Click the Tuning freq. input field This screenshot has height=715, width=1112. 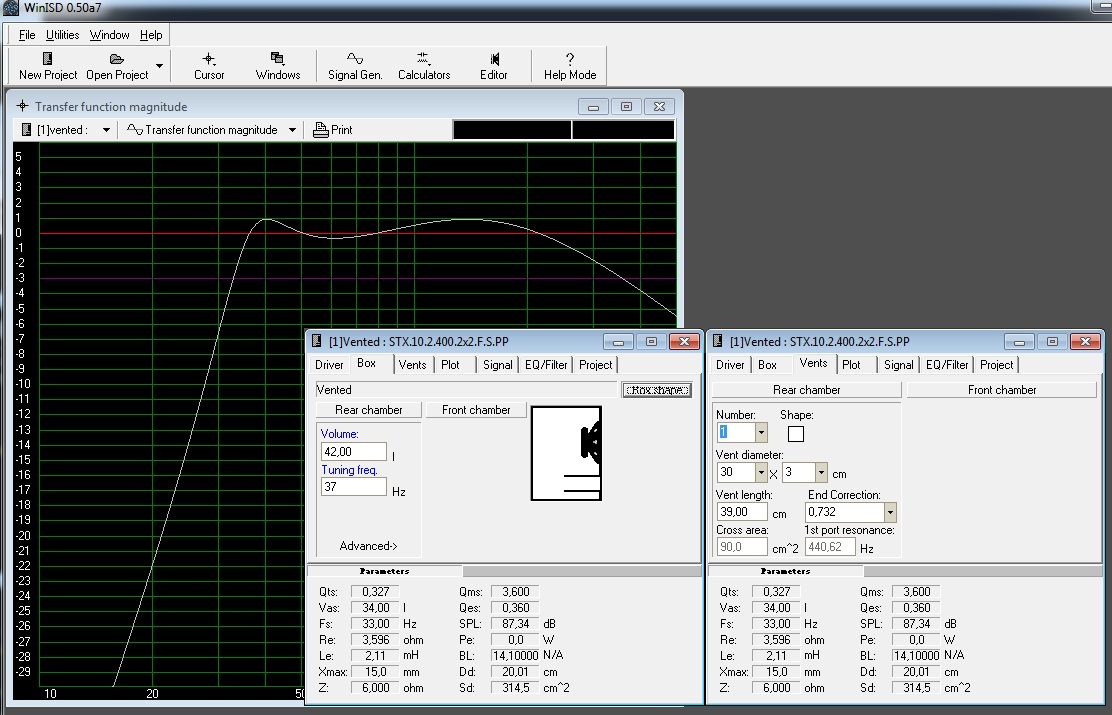point(353,487)
